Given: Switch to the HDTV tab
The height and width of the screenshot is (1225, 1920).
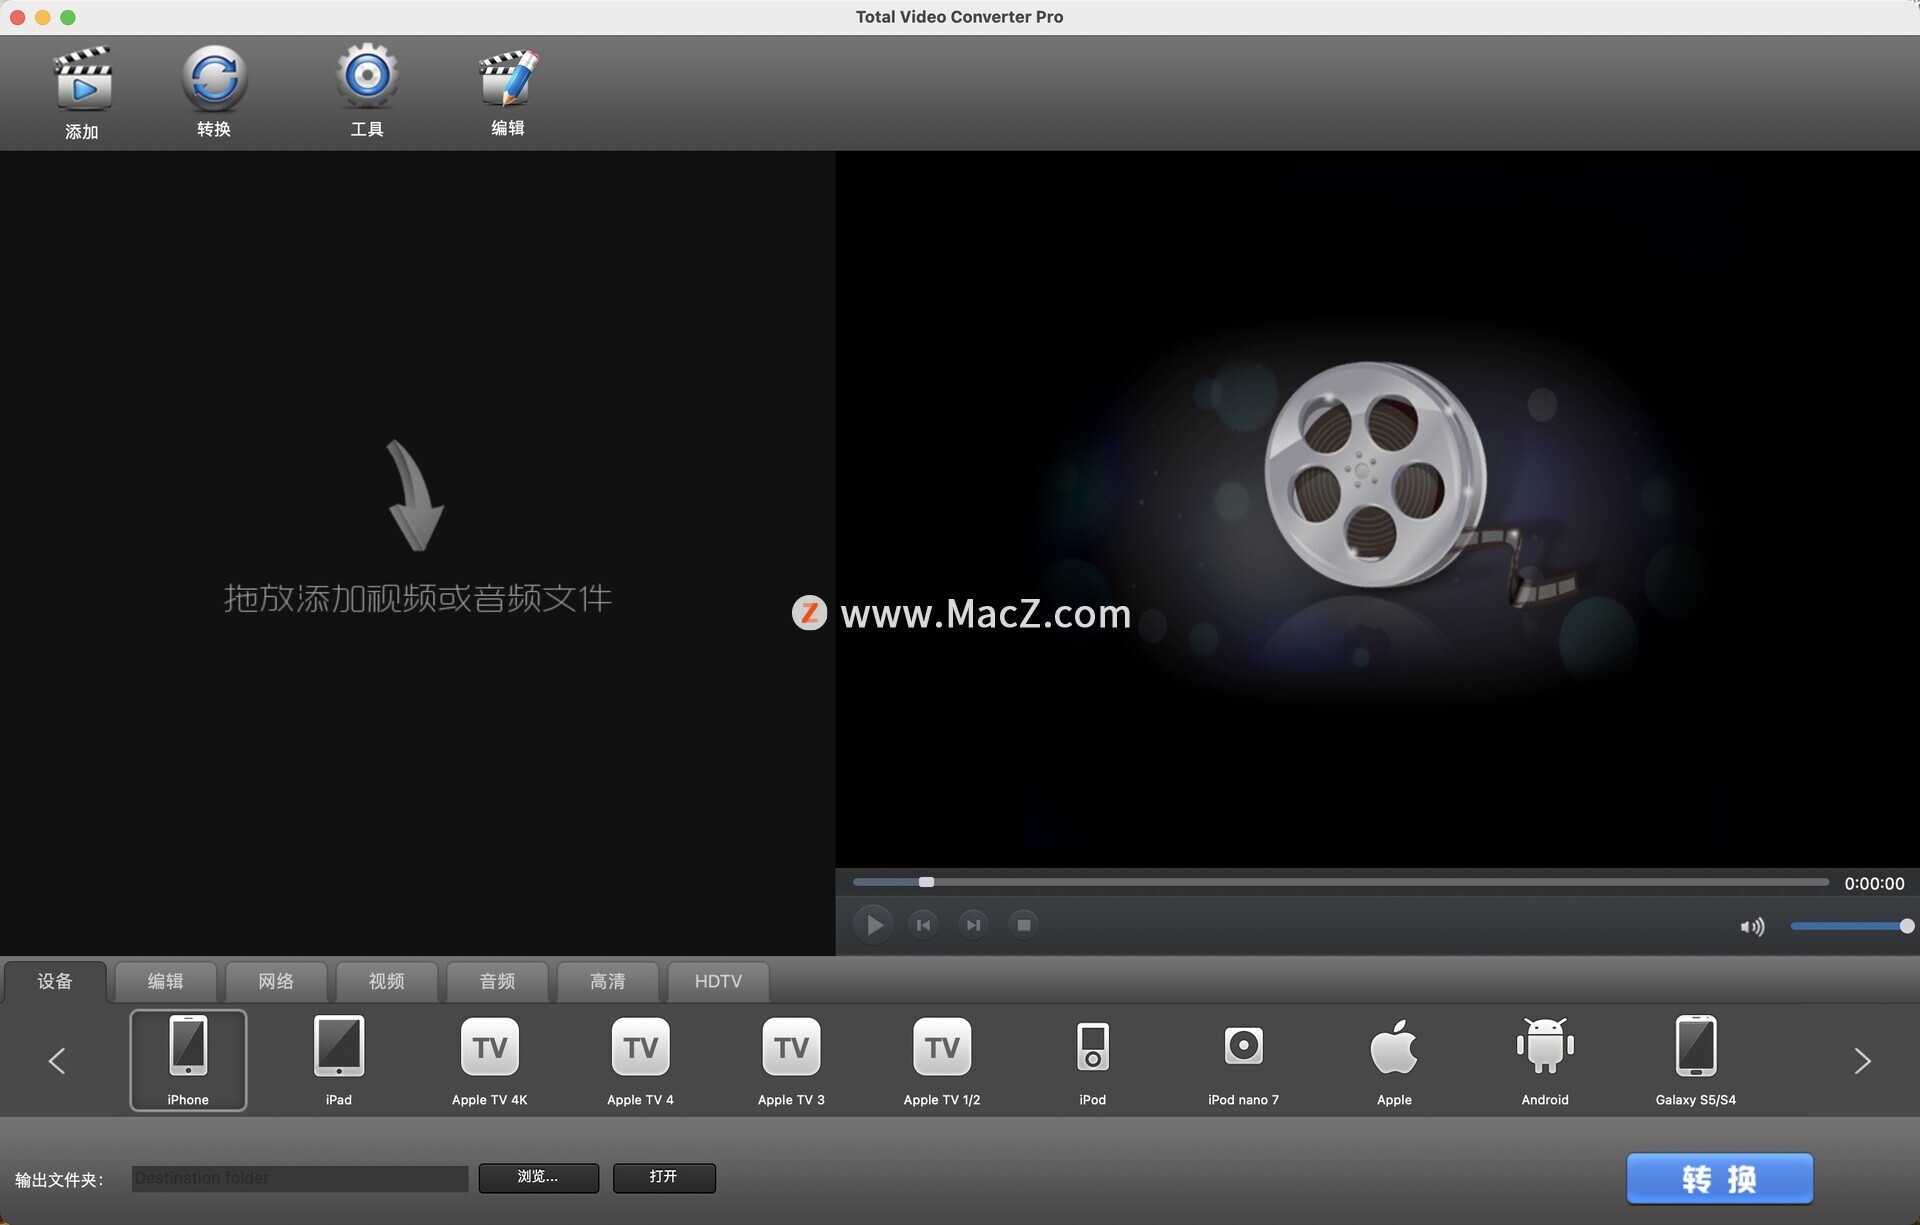Looking at the screenshot, I should click(718, 982).
